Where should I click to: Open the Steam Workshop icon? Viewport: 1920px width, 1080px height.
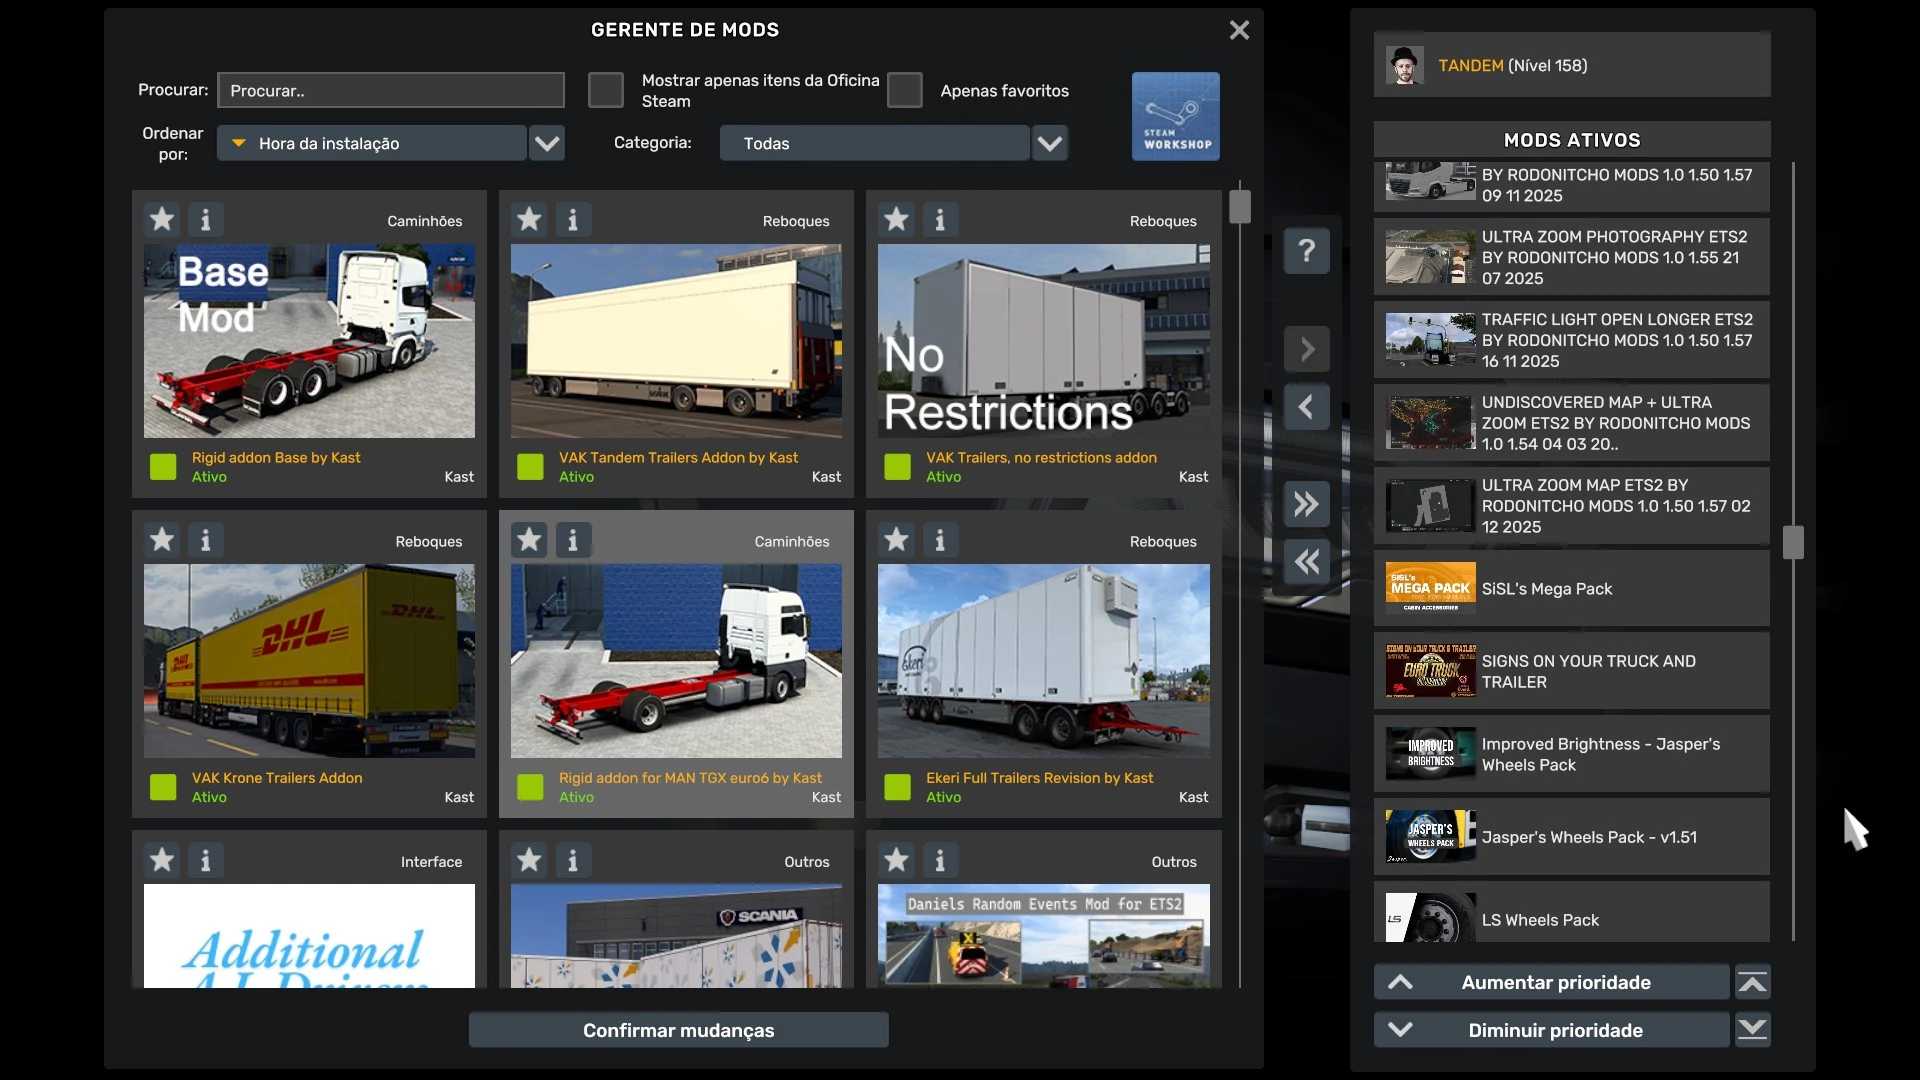click(1175, 116)
